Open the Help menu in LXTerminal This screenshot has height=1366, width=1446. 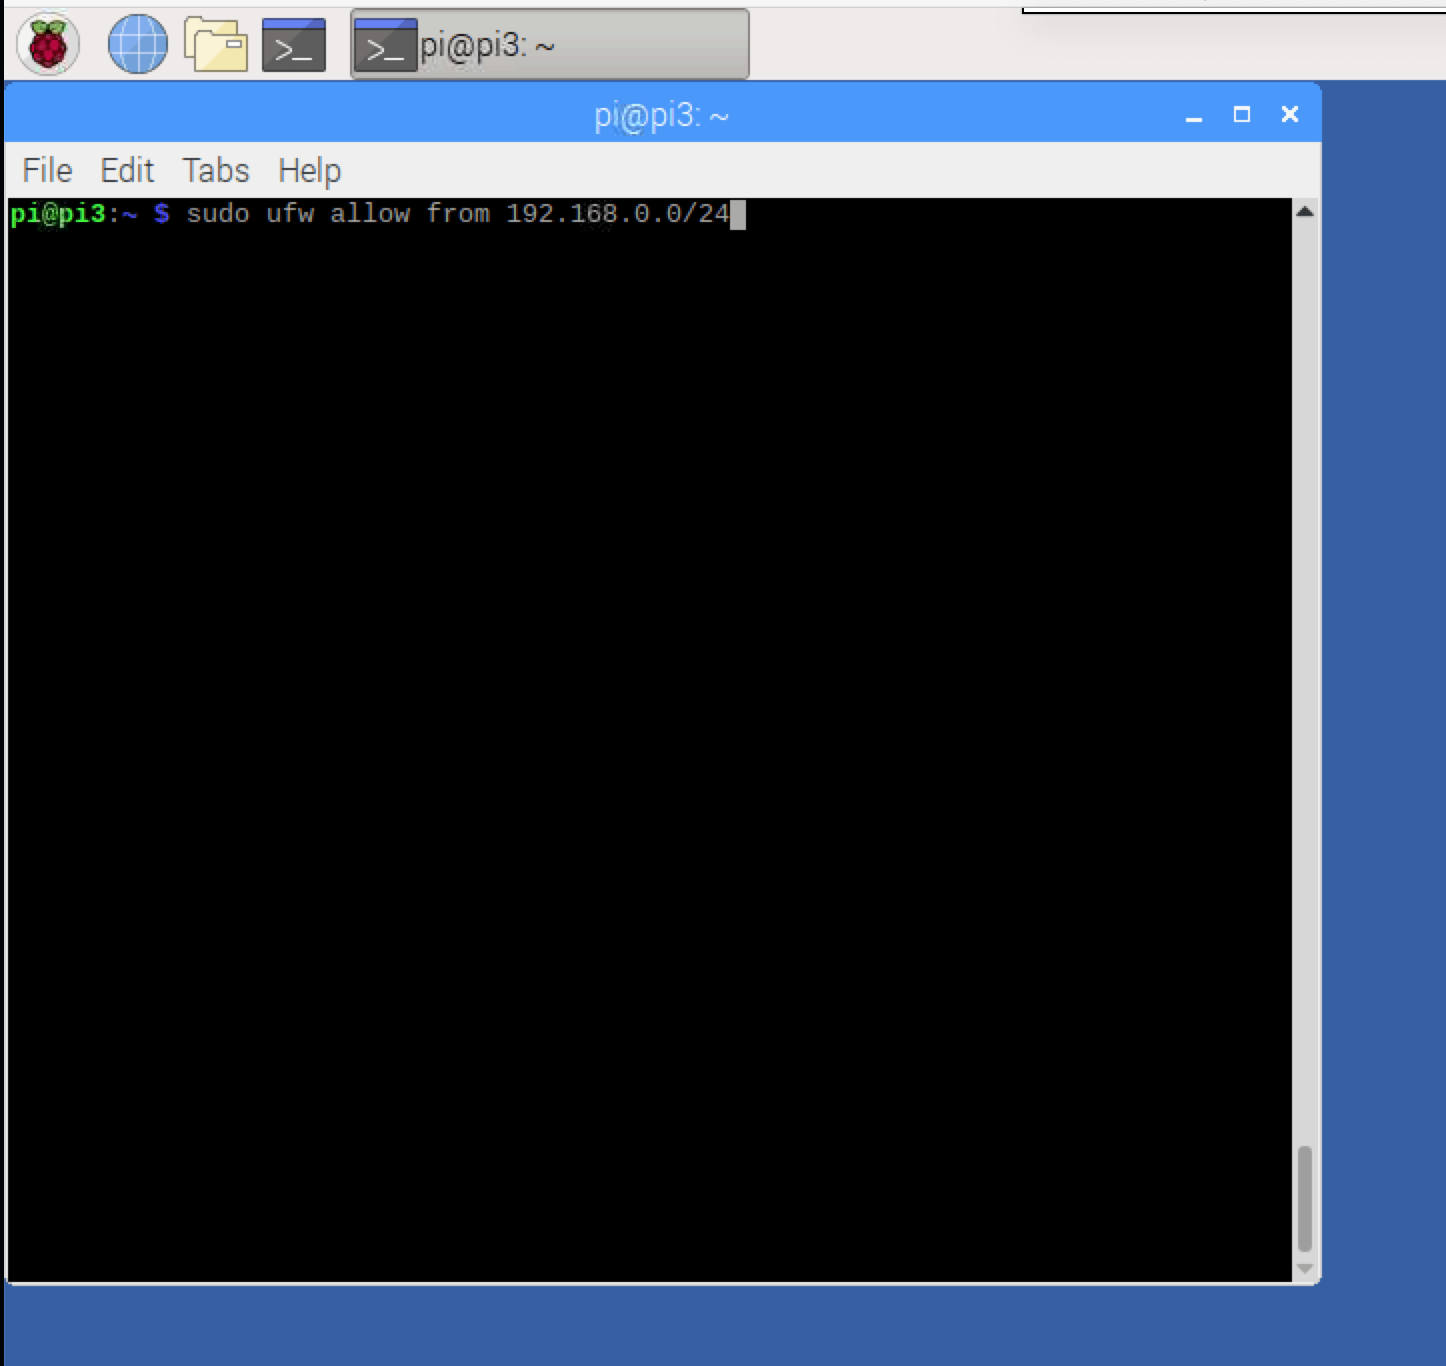point(308,170)
